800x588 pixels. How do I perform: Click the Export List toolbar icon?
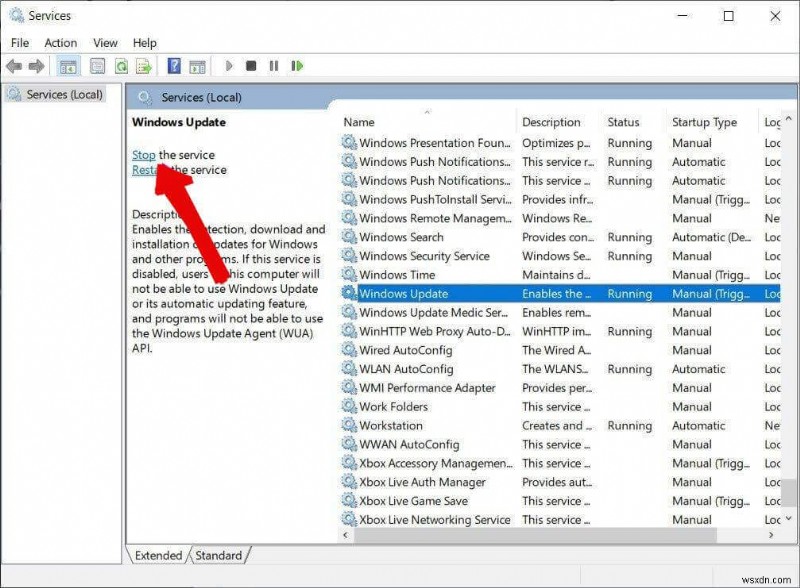pos(144,66)
